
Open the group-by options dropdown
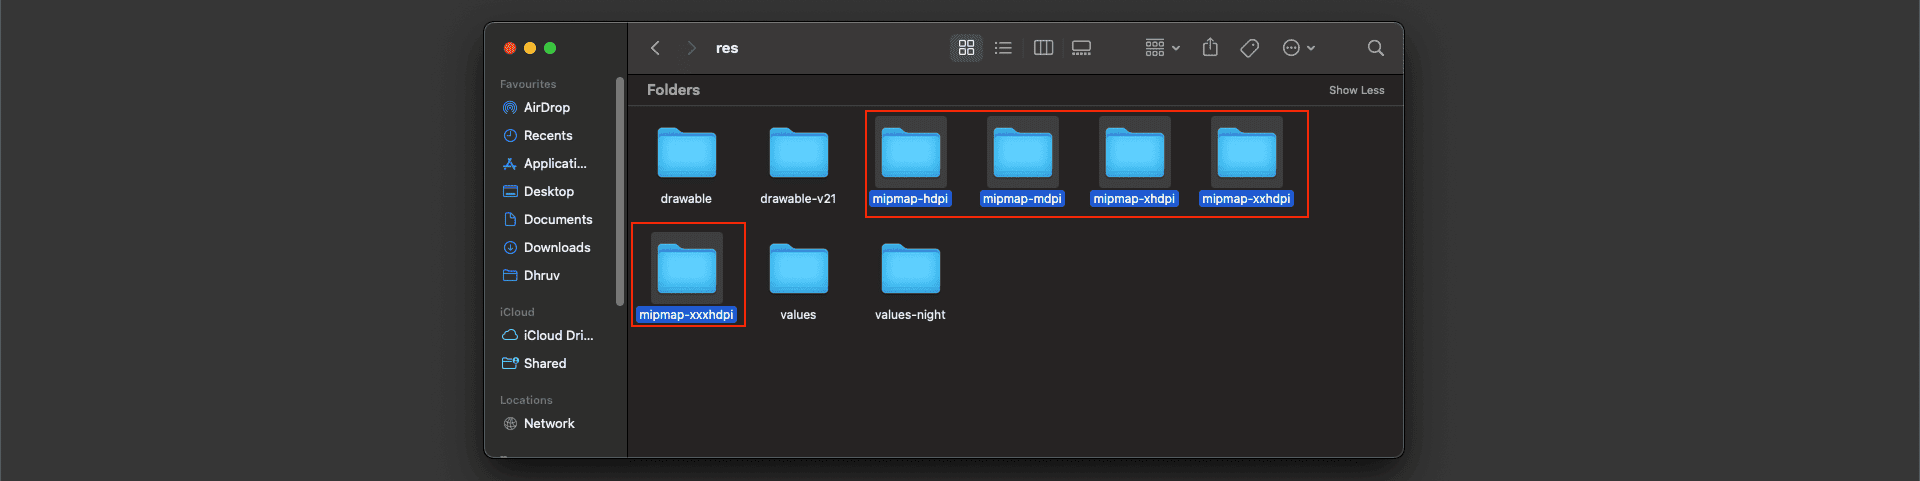1162,48
